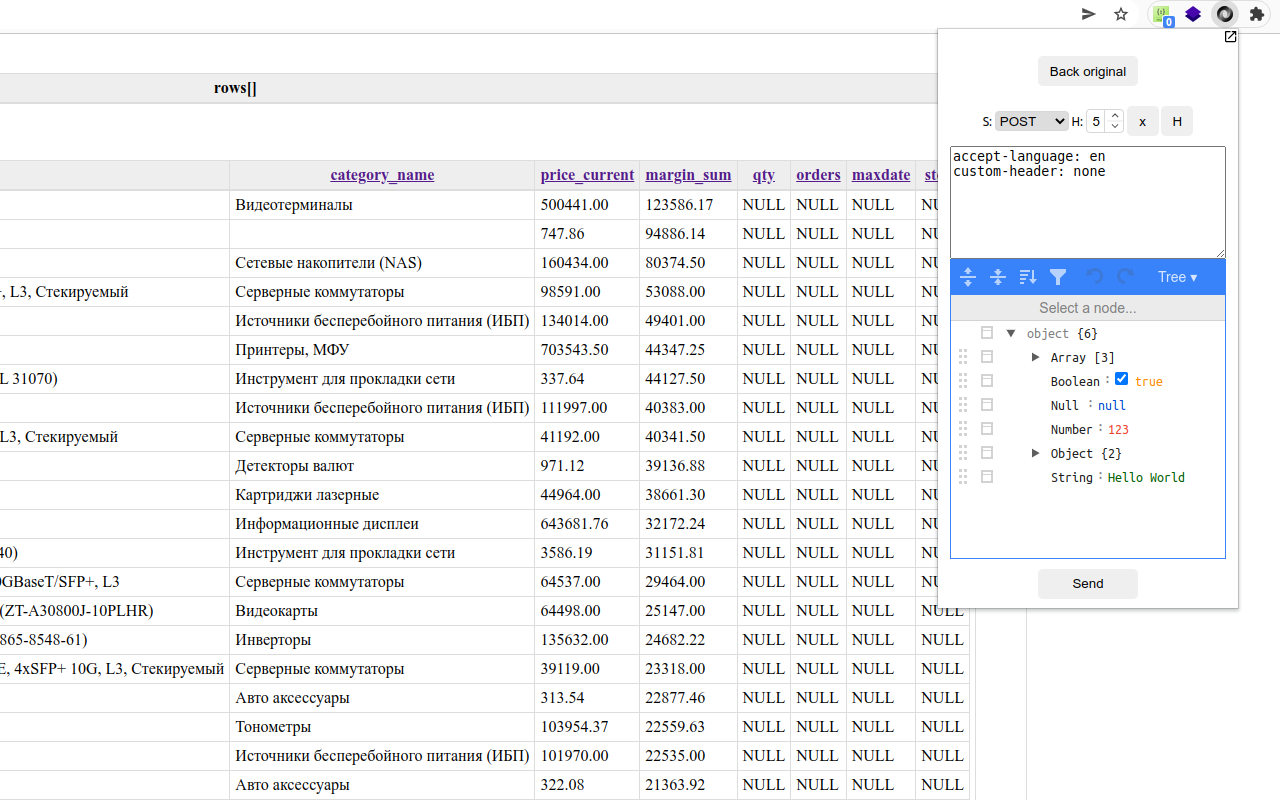Click the sort contents icon in JSON editor
This screenshot has width=1280, height=800.
[x=1027, y=277]
